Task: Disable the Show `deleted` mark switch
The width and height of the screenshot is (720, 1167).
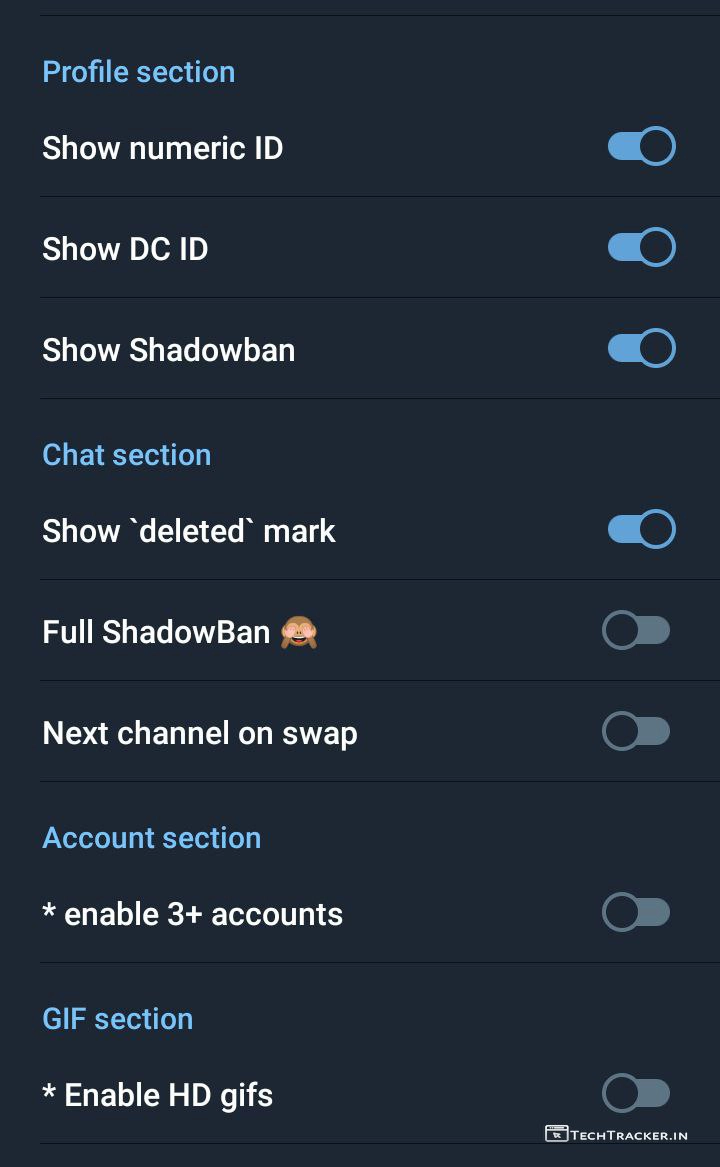Action: pyautogui.click(x=641, y=530)
